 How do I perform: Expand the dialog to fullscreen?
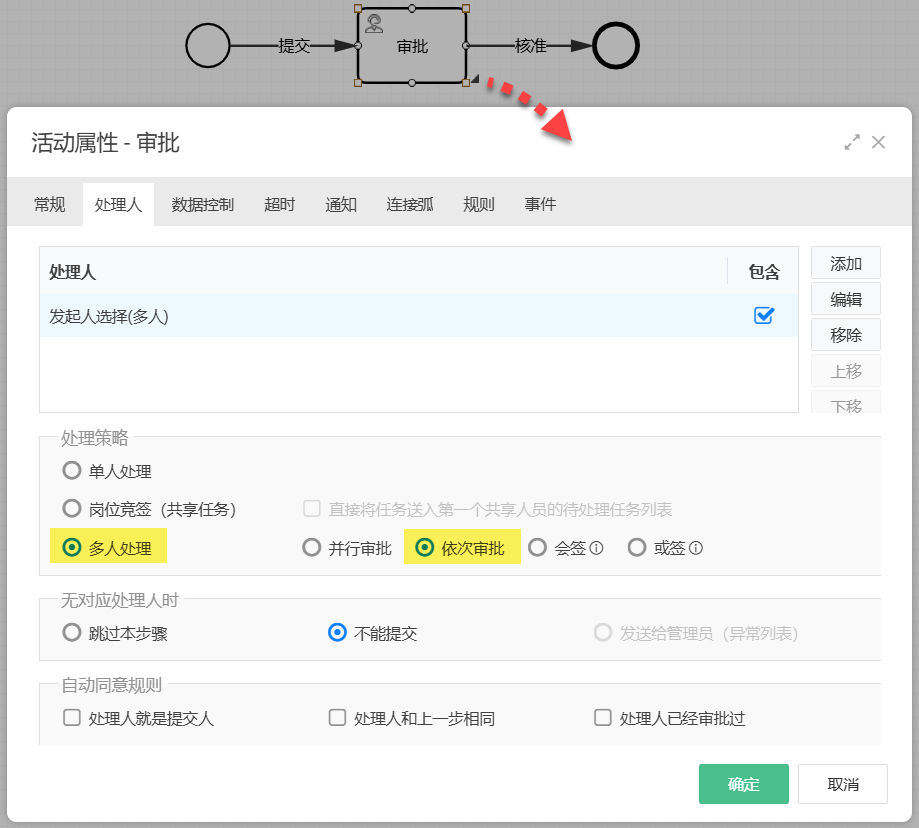point(852,142)
